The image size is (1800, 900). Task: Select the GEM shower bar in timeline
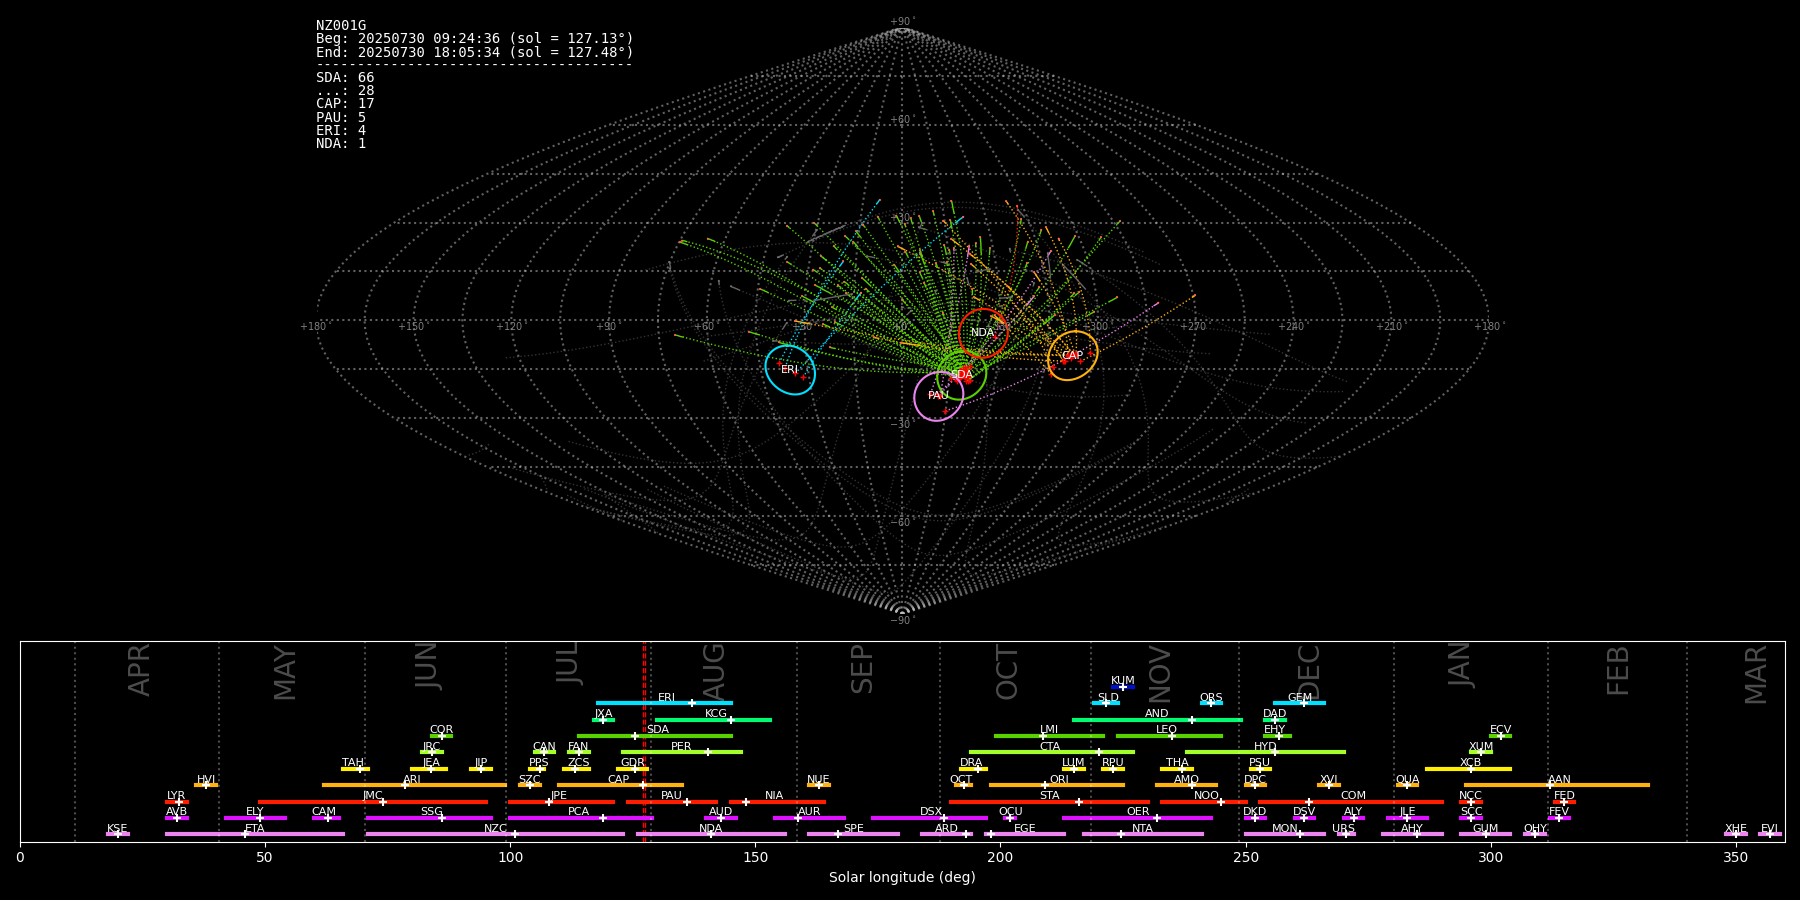(1299, 703)
